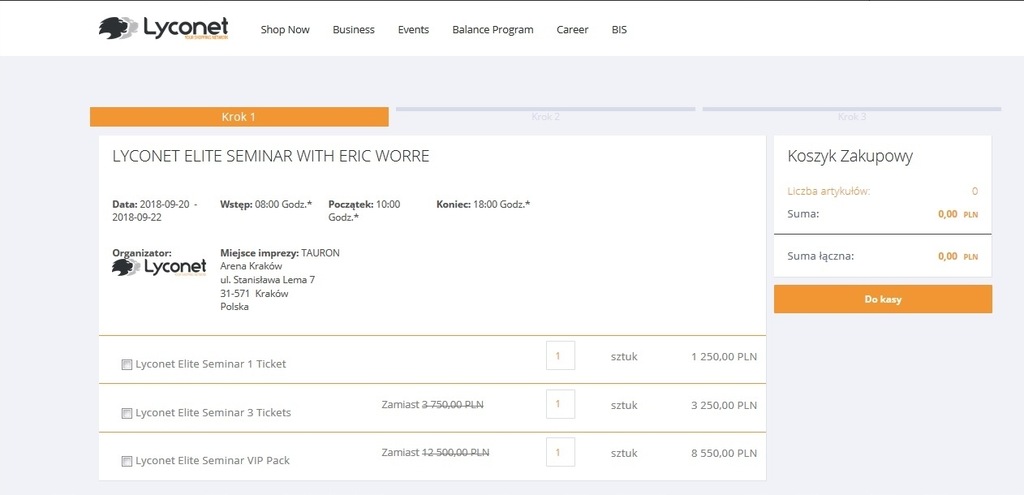The height and width of the screenshot is (495, 1024).
Task: Click the Początek 10:00 text
Action: click(x=364, y=211)
